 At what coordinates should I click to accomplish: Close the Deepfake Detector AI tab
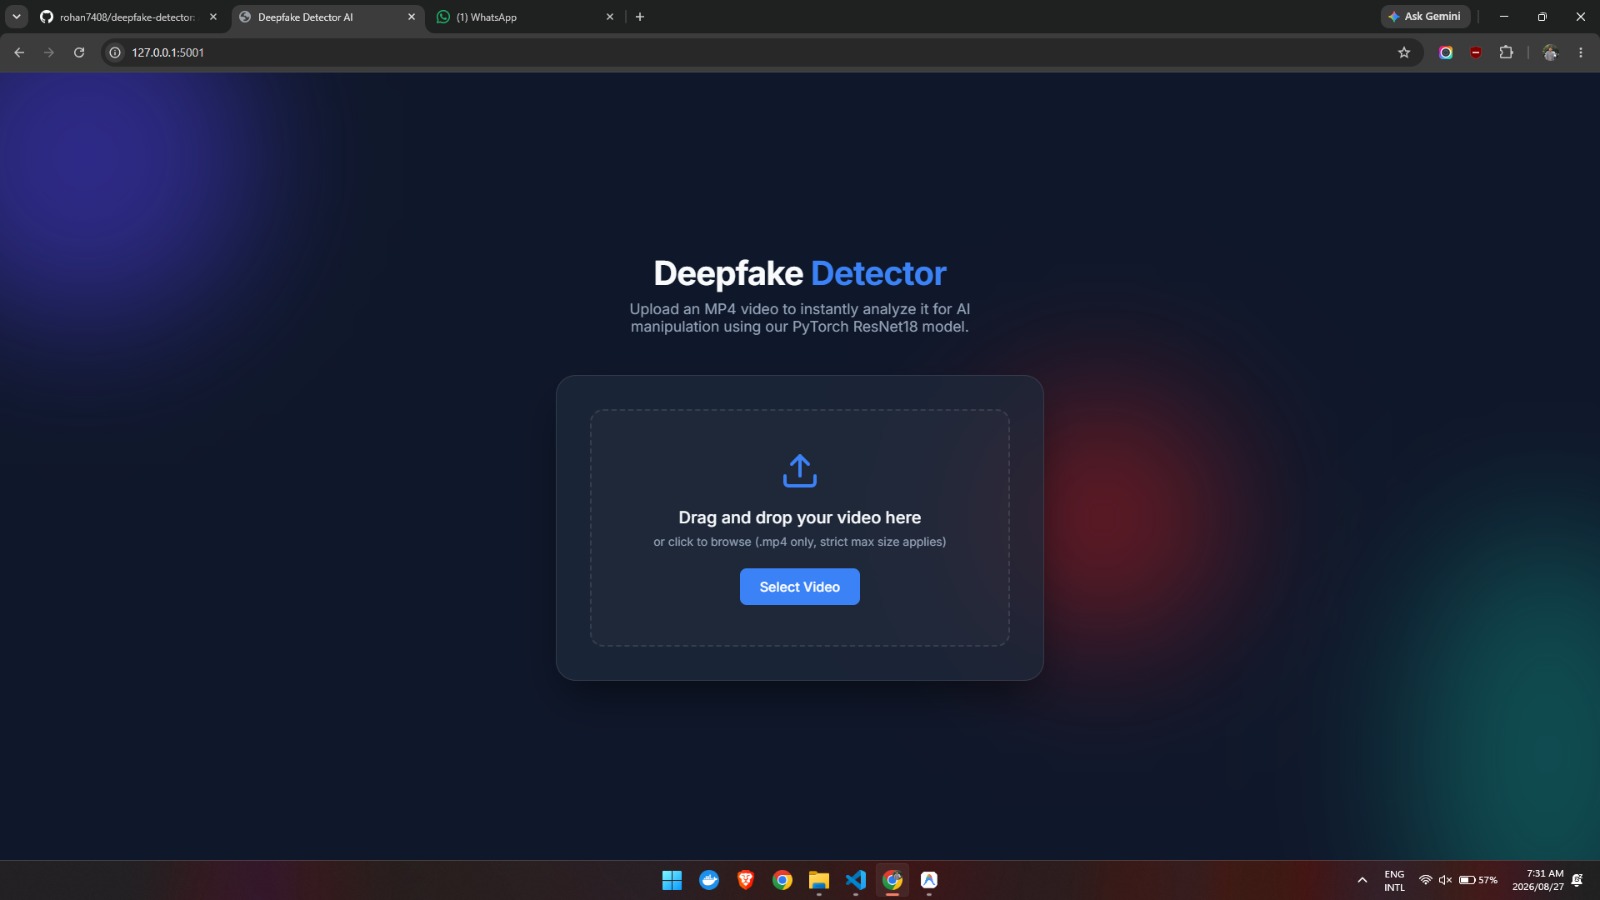[x=411, y=17]
